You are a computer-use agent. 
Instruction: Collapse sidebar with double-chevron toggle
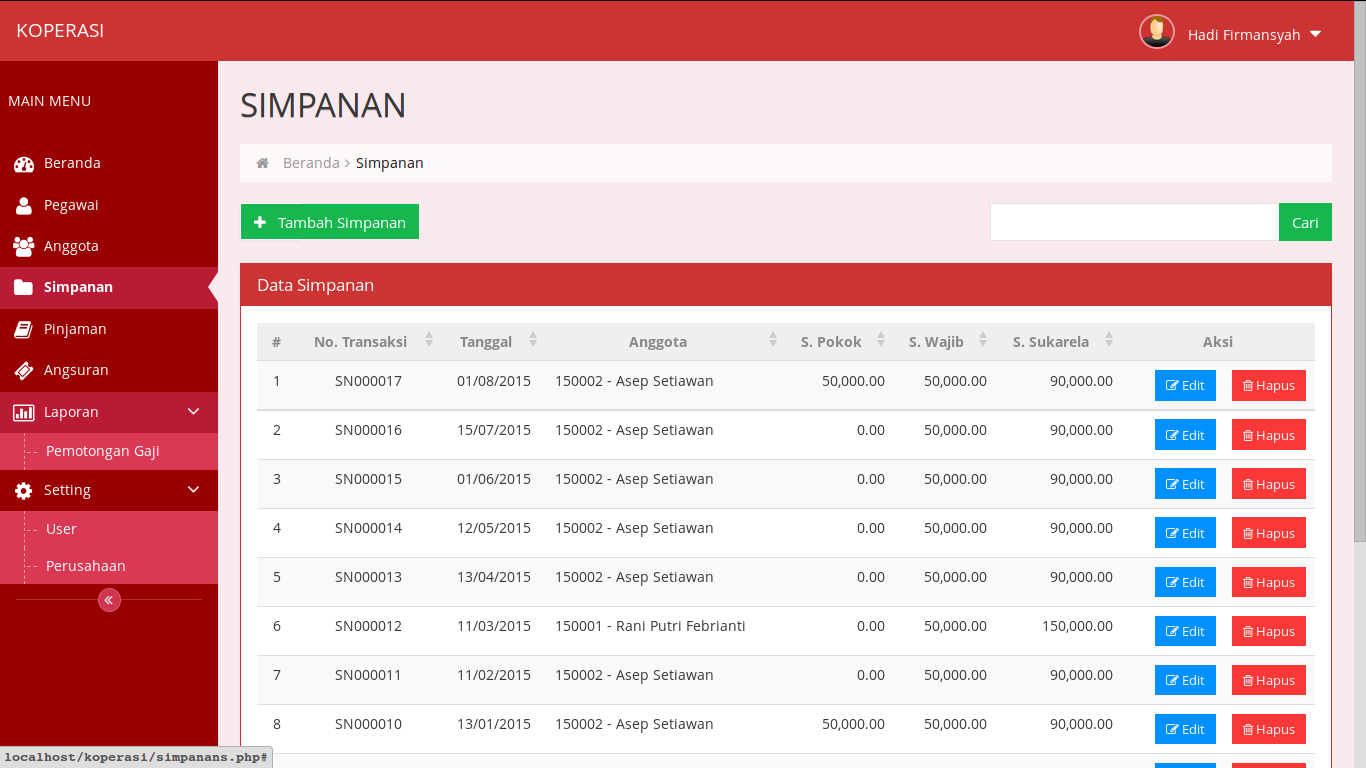(109, 600)
